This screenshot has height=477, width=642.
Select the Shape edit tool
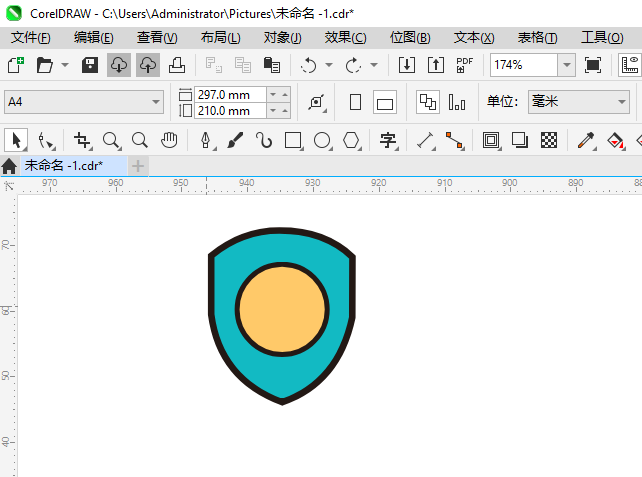pyautogui.click(x=45, y=140)
